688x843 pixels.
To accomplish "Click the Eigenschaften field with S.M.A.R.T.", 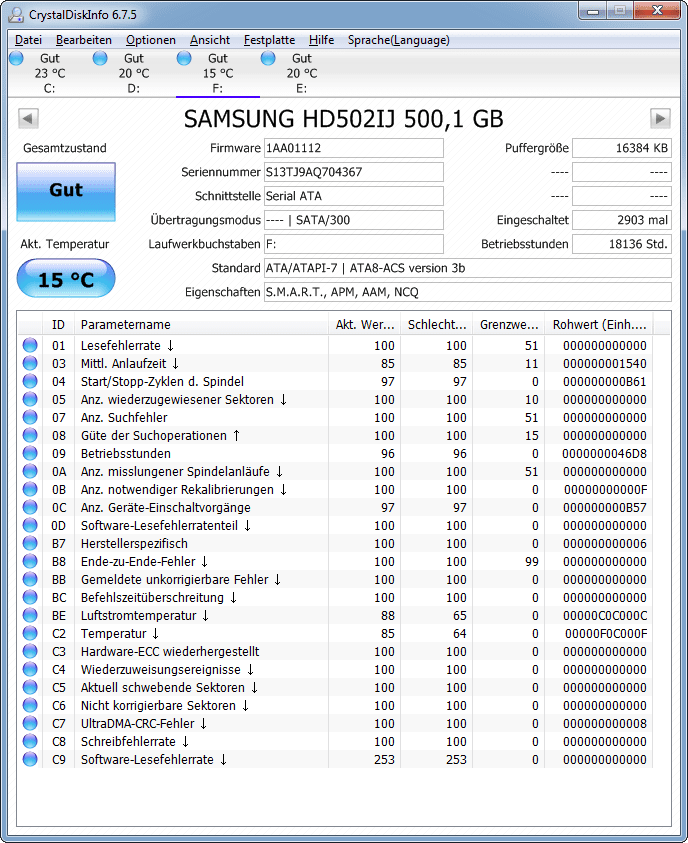I will (468, 292).
